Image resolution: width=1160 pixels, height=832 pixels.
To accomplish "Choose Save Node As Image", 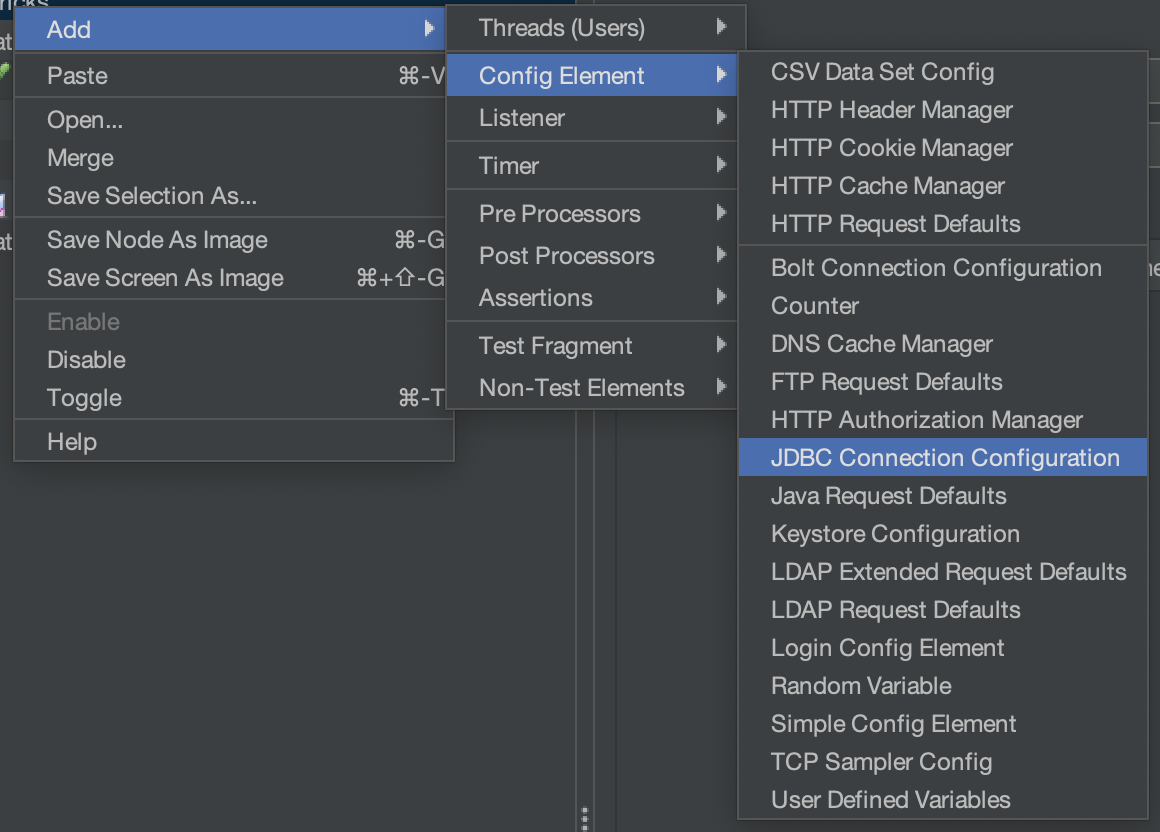I will pyautogui.click(x=234, y=240).
